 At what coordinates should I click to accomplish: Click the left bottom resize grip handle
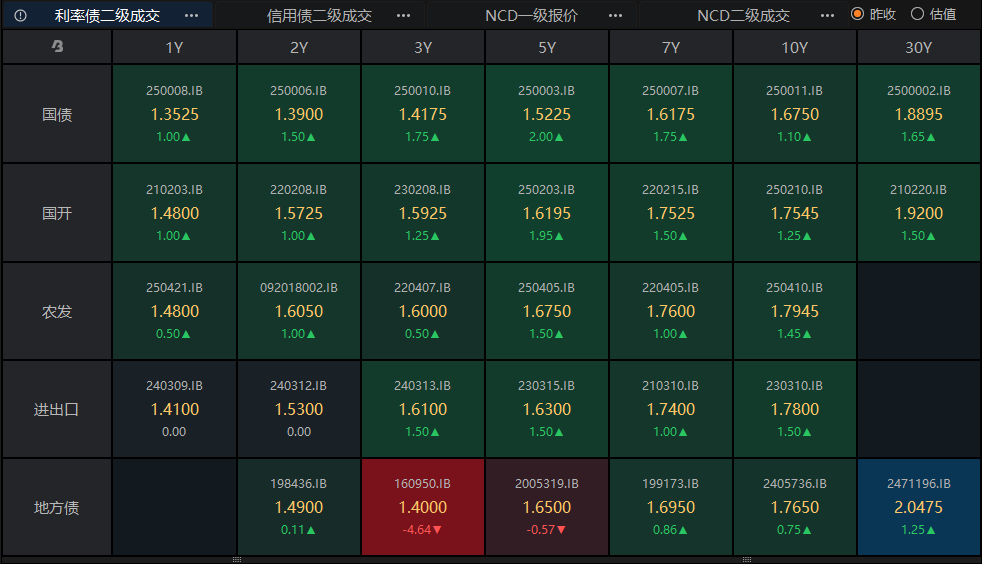(237, 560)
